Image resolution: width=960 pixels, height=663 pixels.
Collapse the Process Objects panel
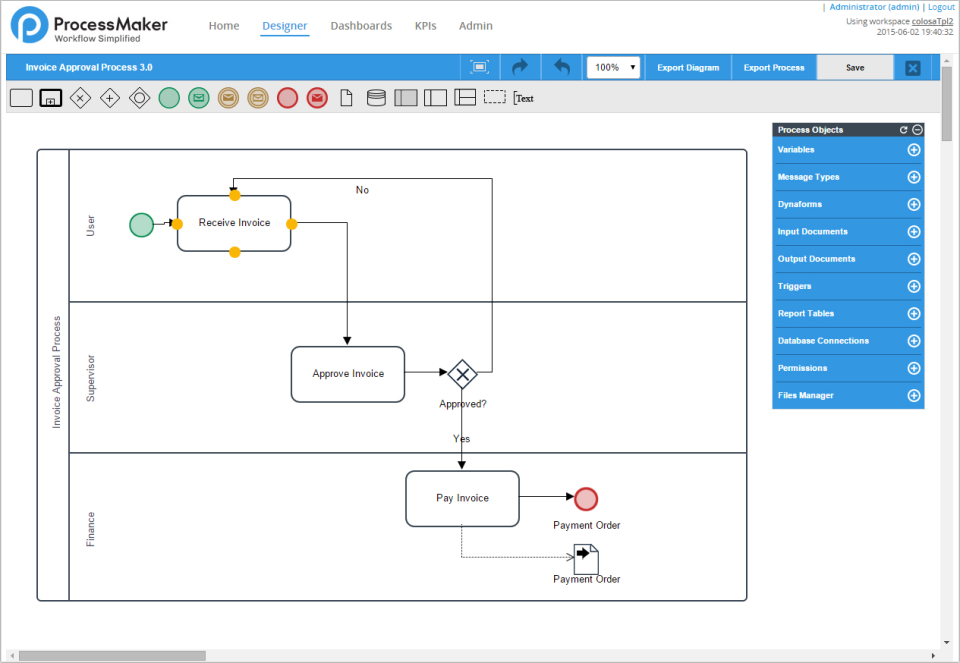click(917, 129)
